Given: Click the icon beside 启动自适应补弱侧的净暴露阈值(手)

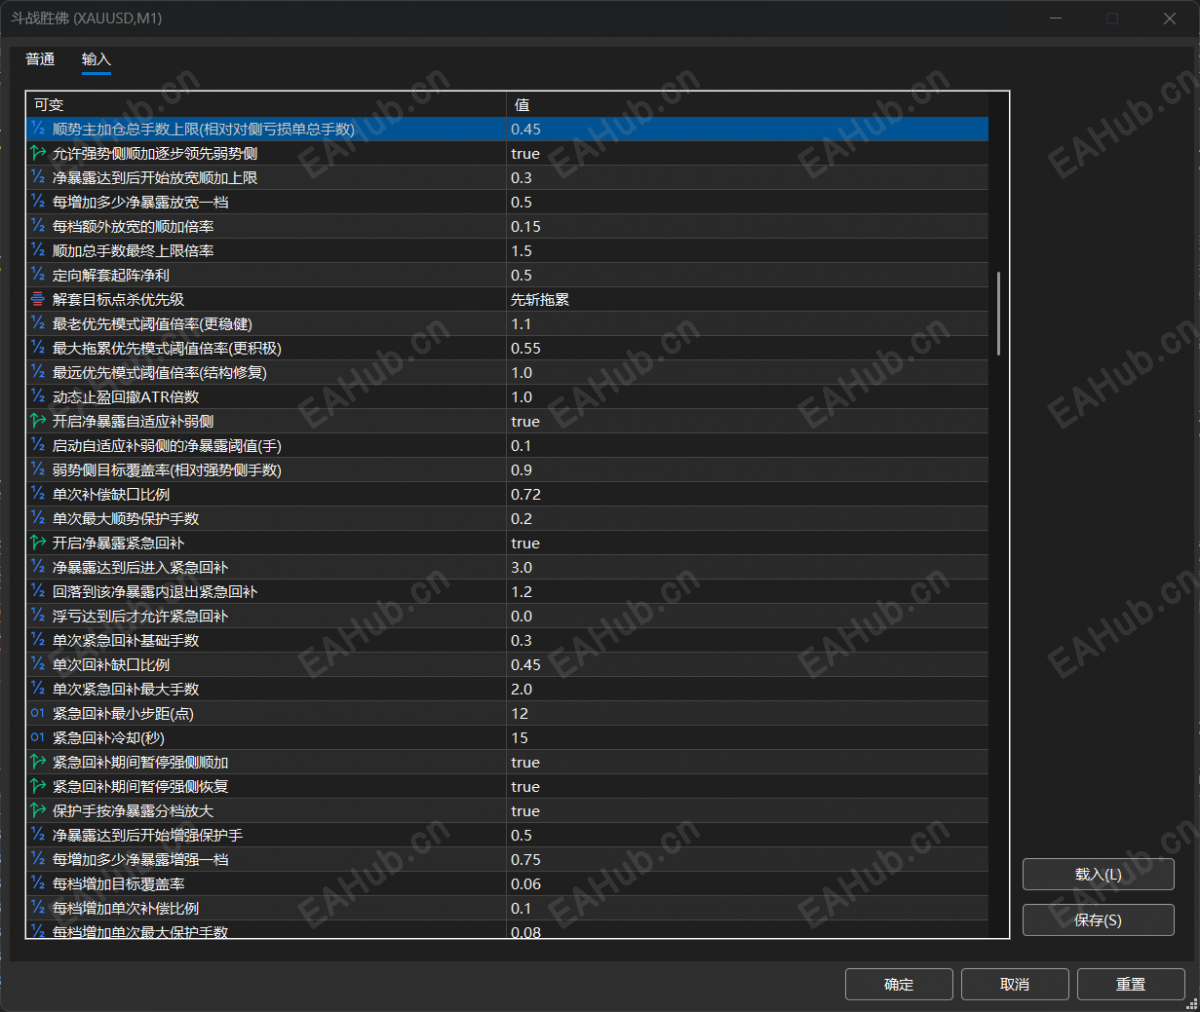Looking at the screenshot, I should (x=38, y=445).
